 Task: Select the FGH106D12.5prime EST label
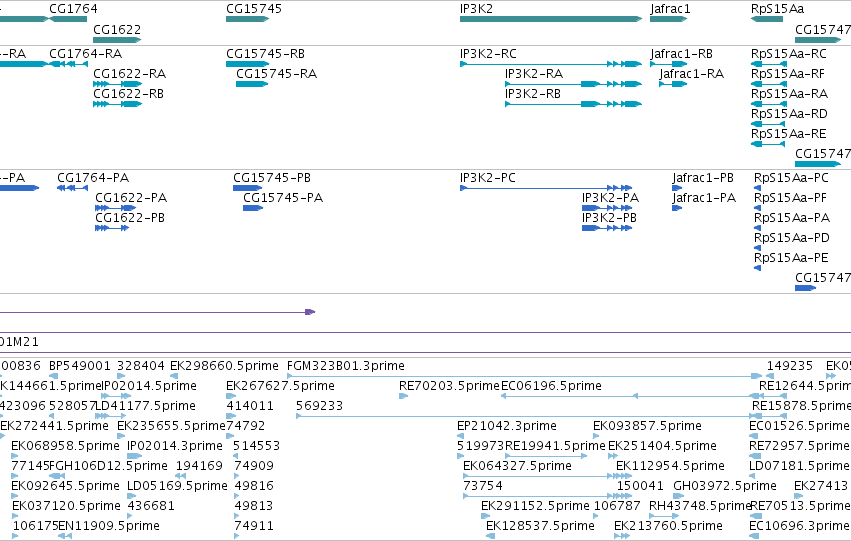point(109,466)
